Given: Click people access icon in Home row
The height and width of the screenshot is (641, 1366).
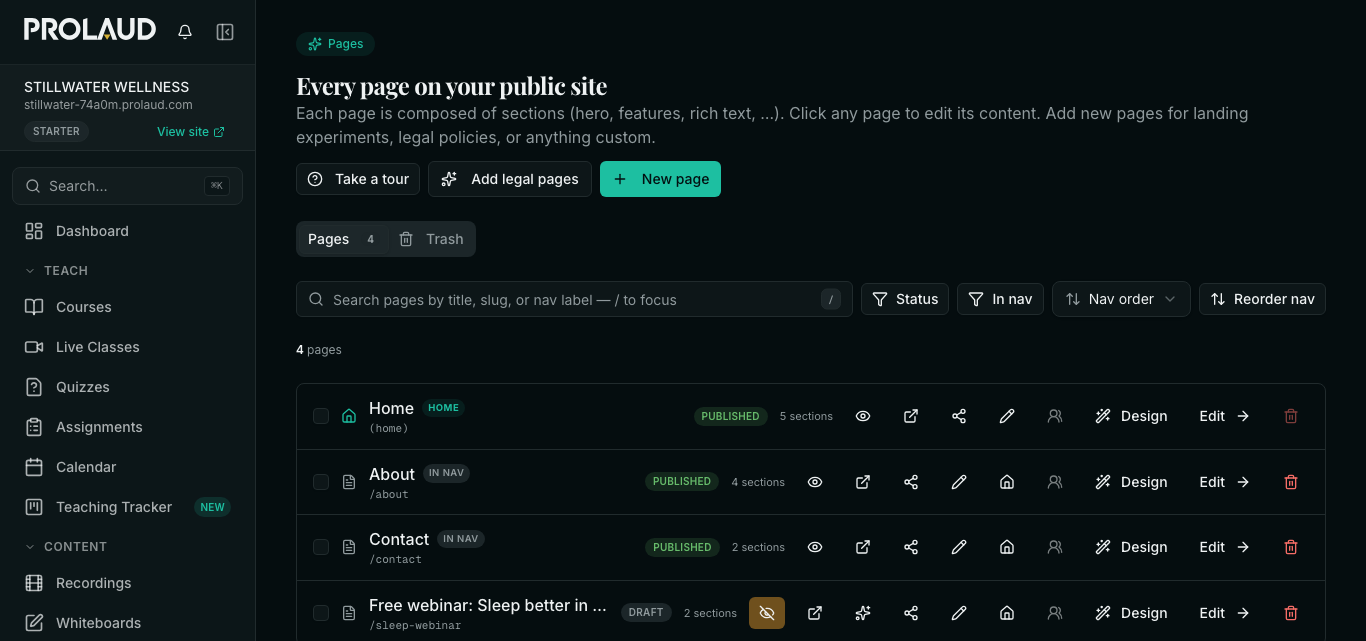Looking at the screenshot, I should tap(1055, 416).
